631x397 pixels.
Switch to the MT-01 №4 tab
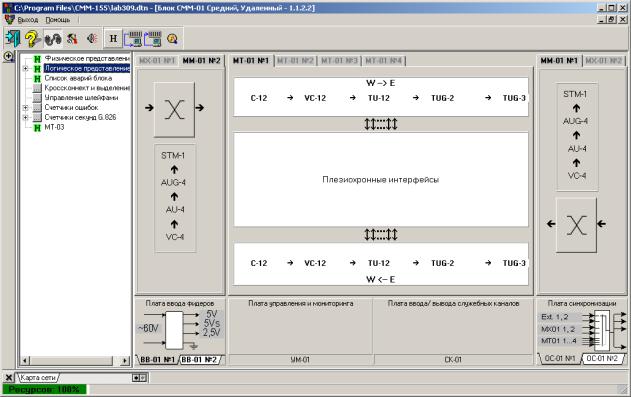[x=384, y=61]
